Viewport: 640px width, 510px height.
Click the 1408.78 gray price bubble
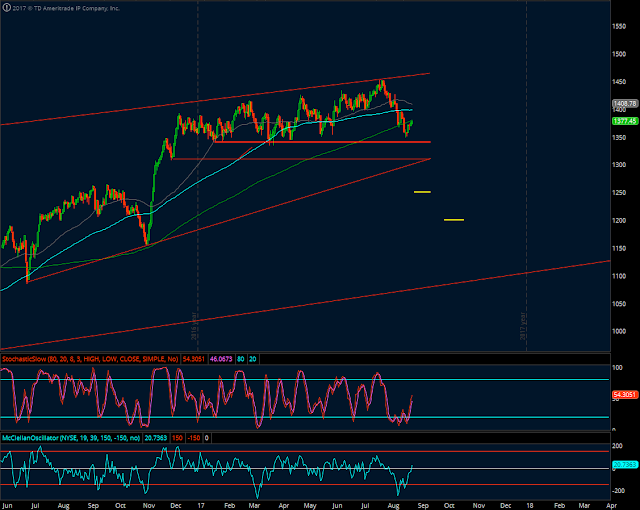click(624, 104)
